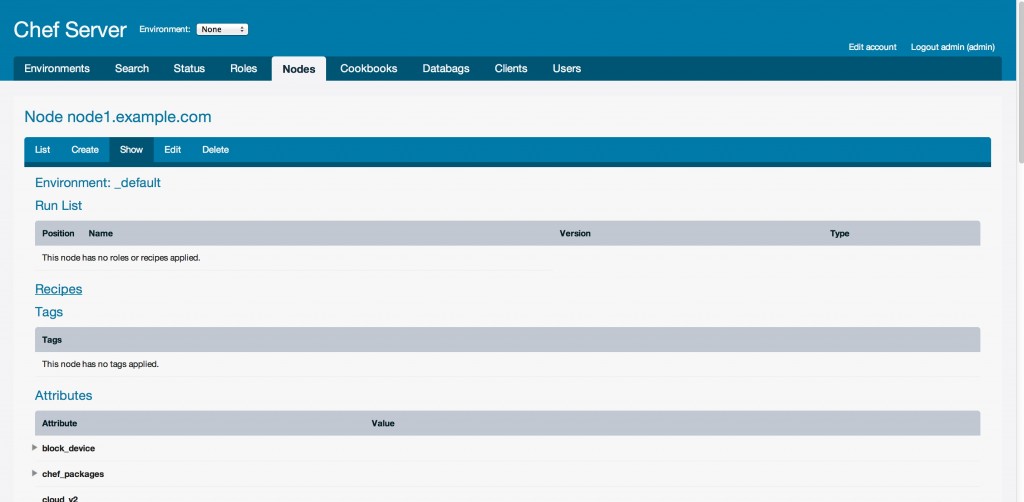Viewport: 1024px width, 502px height.
Task: Click Create in the node sub-navigation
Action: [85, 149]
